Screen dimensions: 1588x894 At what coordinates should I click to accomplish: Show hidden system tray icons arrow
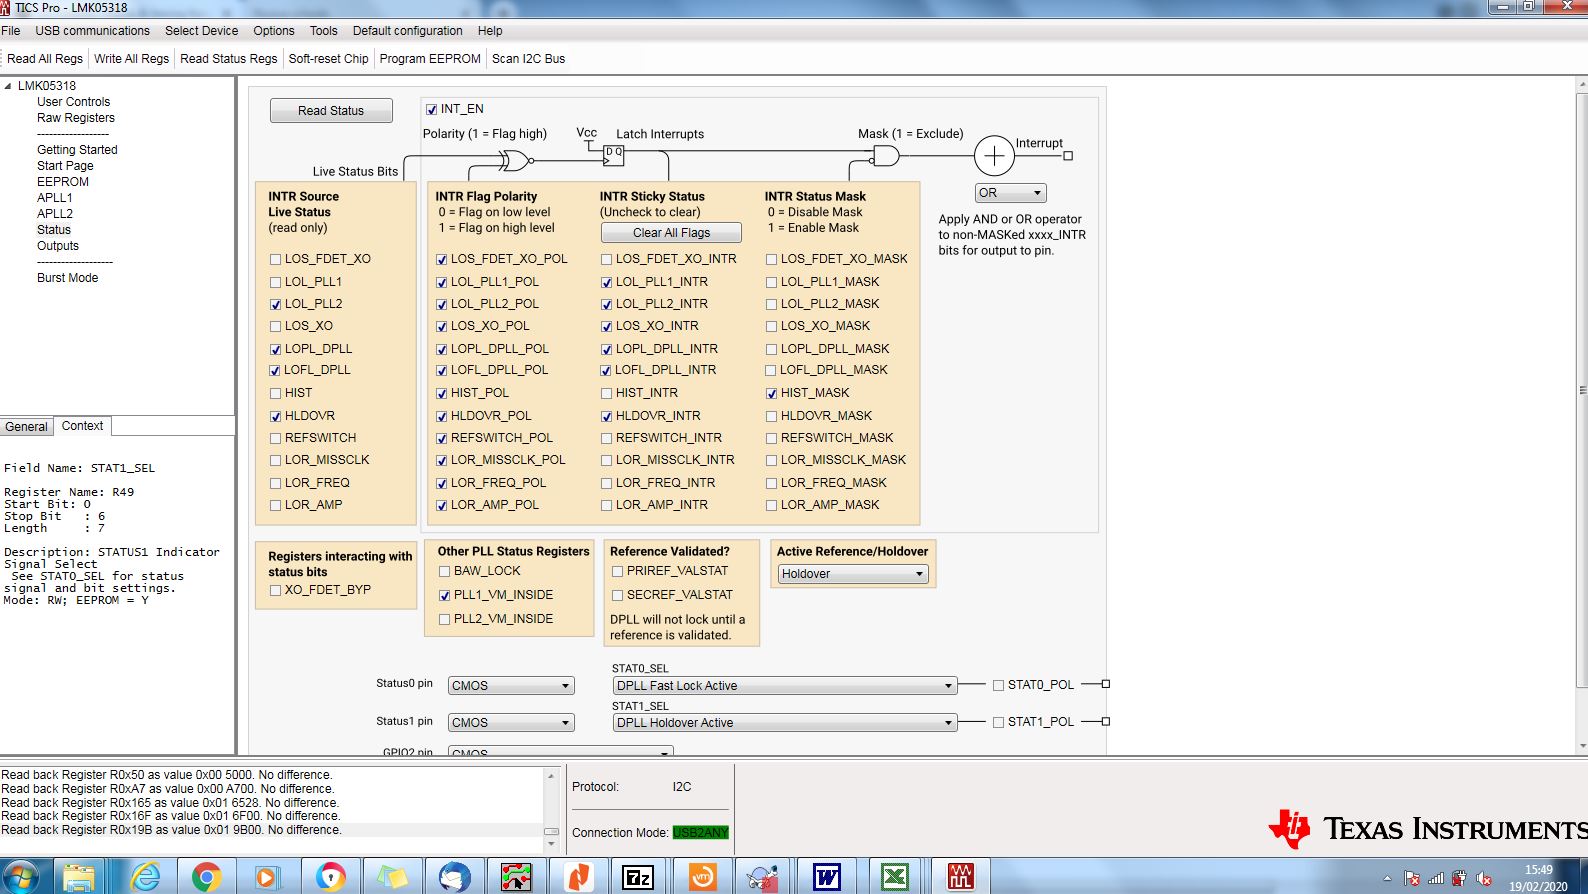coord(1387,878)
